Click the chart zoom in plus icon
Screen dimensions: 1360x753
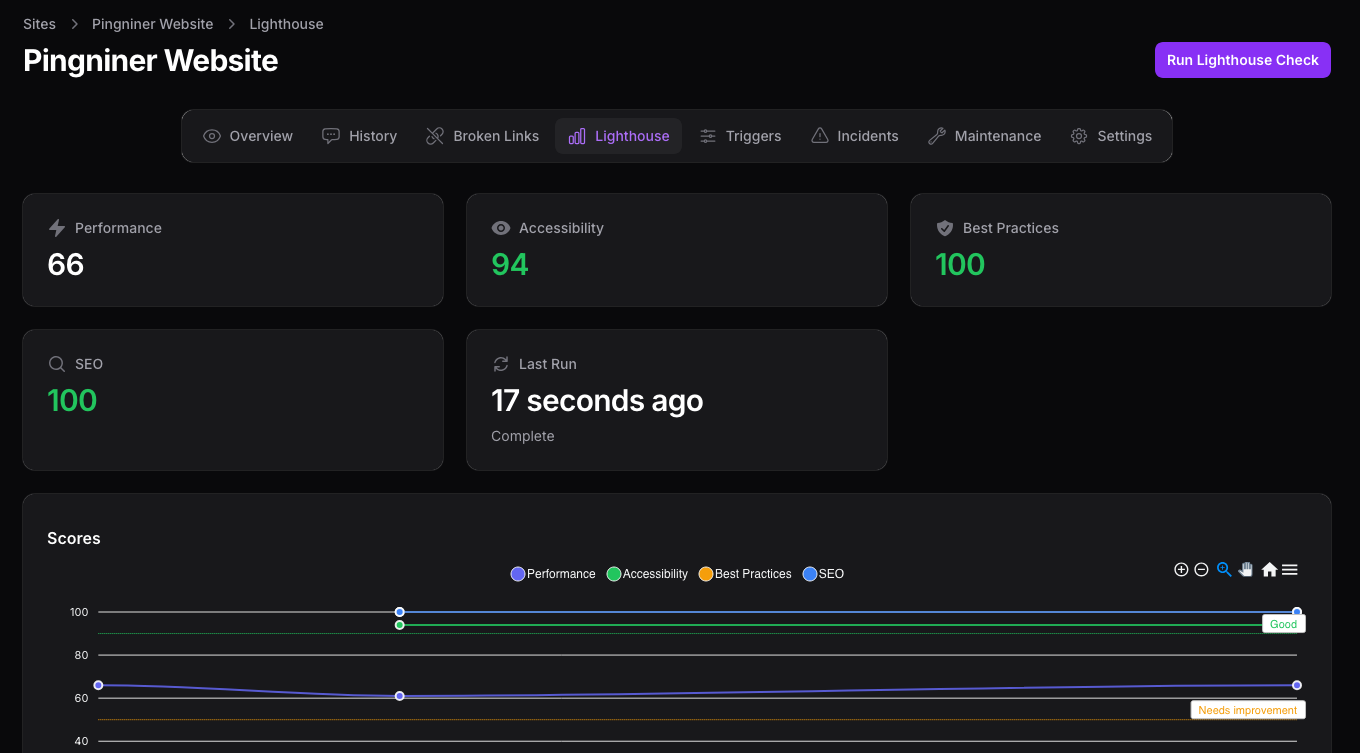1181,570
